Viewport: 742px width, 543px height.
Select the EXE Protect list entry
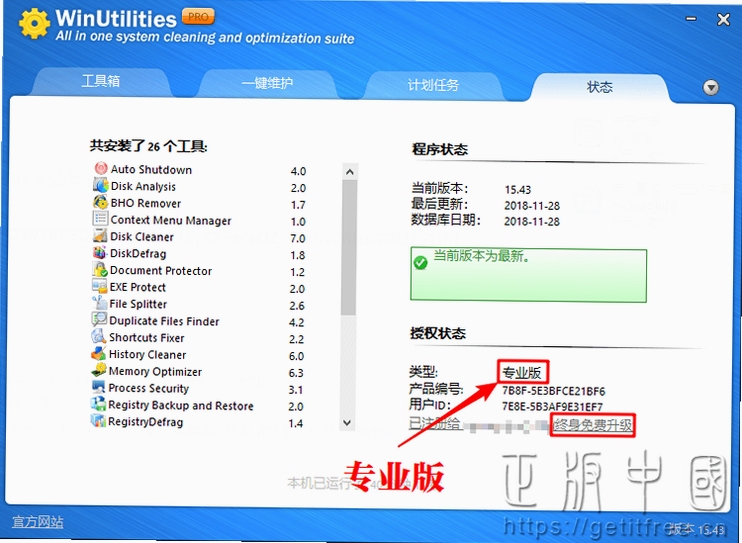(x=198, y=287)
